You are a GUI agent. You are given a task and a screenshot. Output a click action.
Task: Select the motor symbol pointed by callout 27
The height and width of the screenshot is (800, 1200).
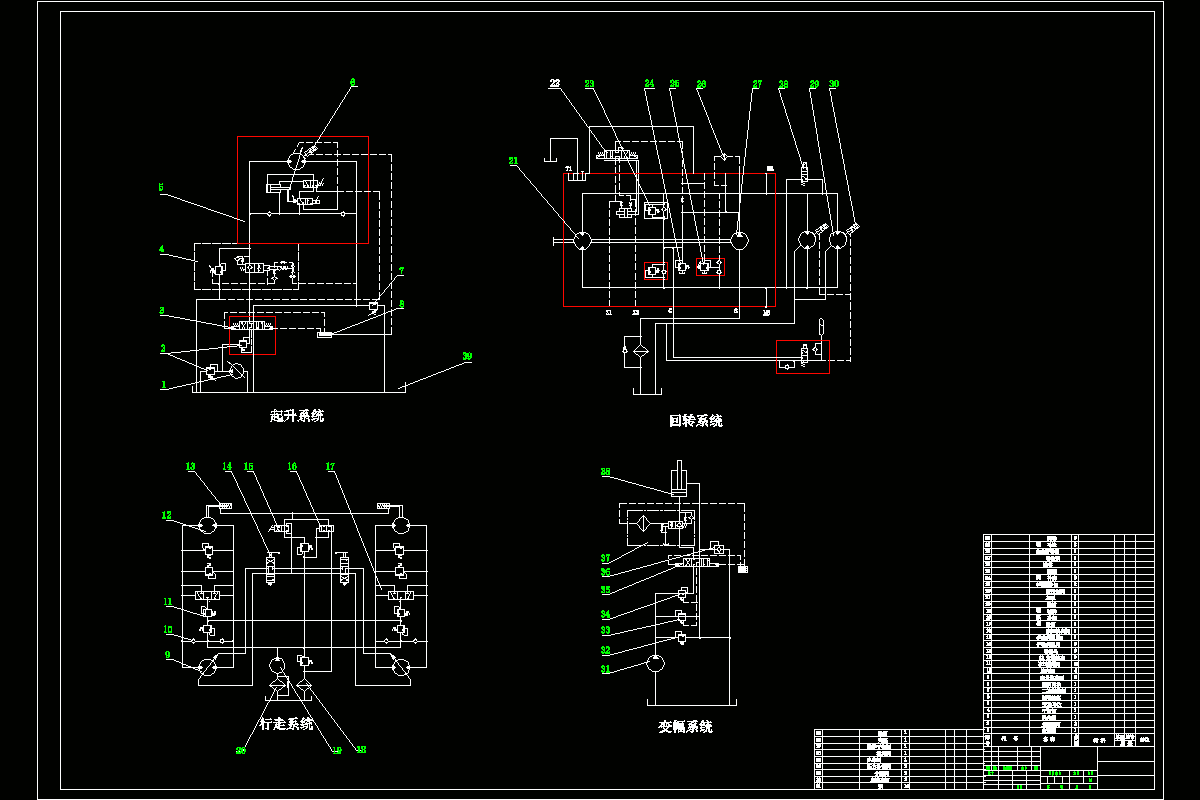pyautogui.click(x=739, y=240)
